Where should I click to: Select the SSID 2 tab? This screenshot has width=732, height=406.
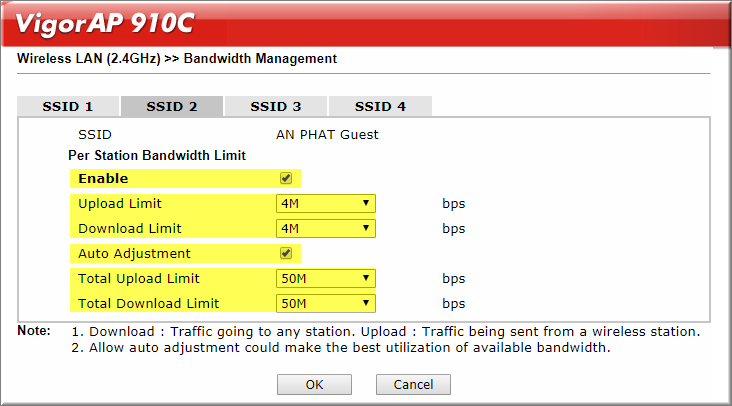tap(172, 106)
